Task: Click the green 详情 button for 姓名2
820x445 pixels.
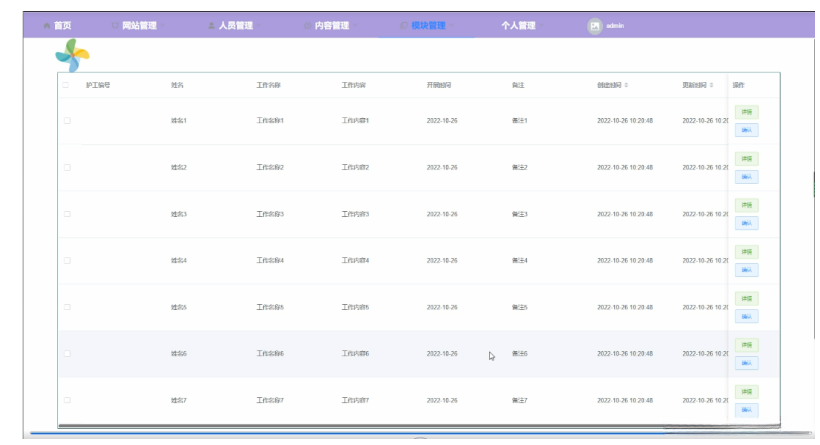Action: (x=747, y=158)
